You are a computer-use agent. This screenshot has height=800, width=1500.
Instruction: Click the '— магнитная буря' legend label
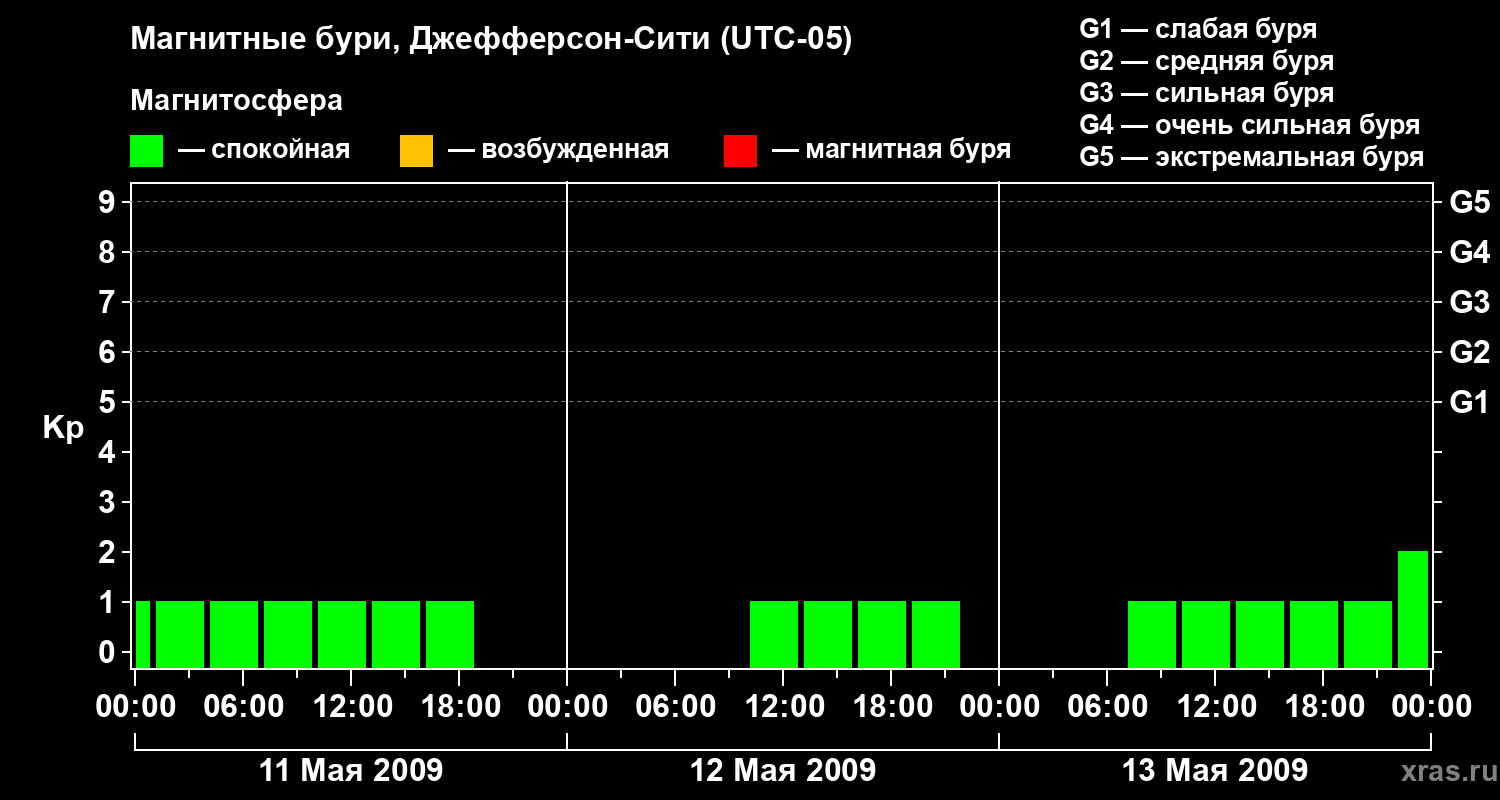pos(892,151)
